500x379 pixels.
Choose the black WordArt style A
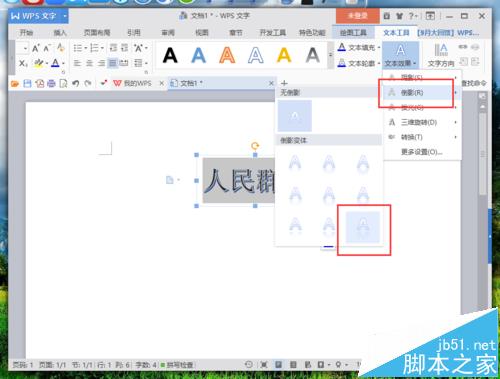click(x=170, y=55)
